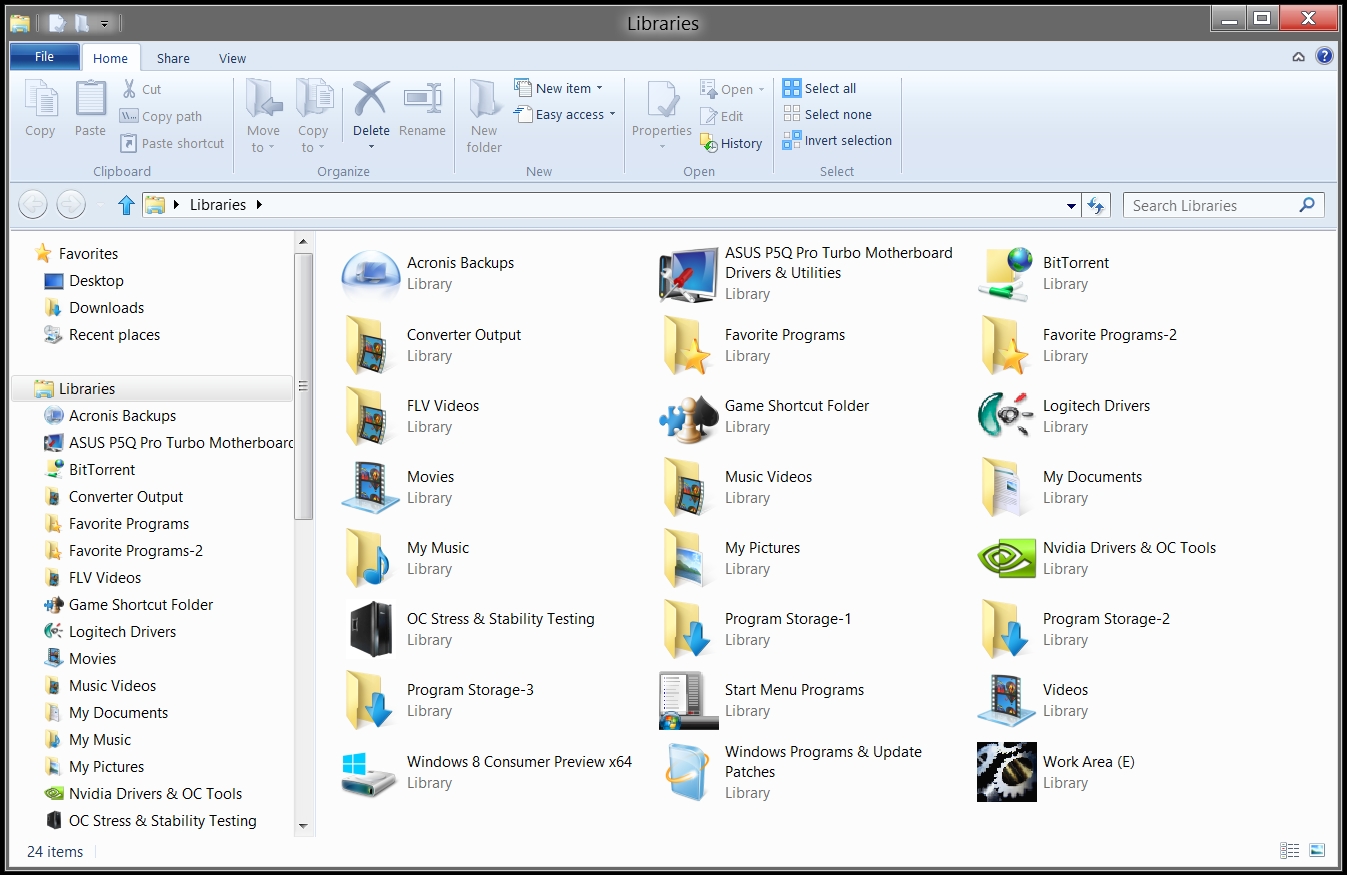
Task: Open the New item dropdown
Action: point(559,88)
